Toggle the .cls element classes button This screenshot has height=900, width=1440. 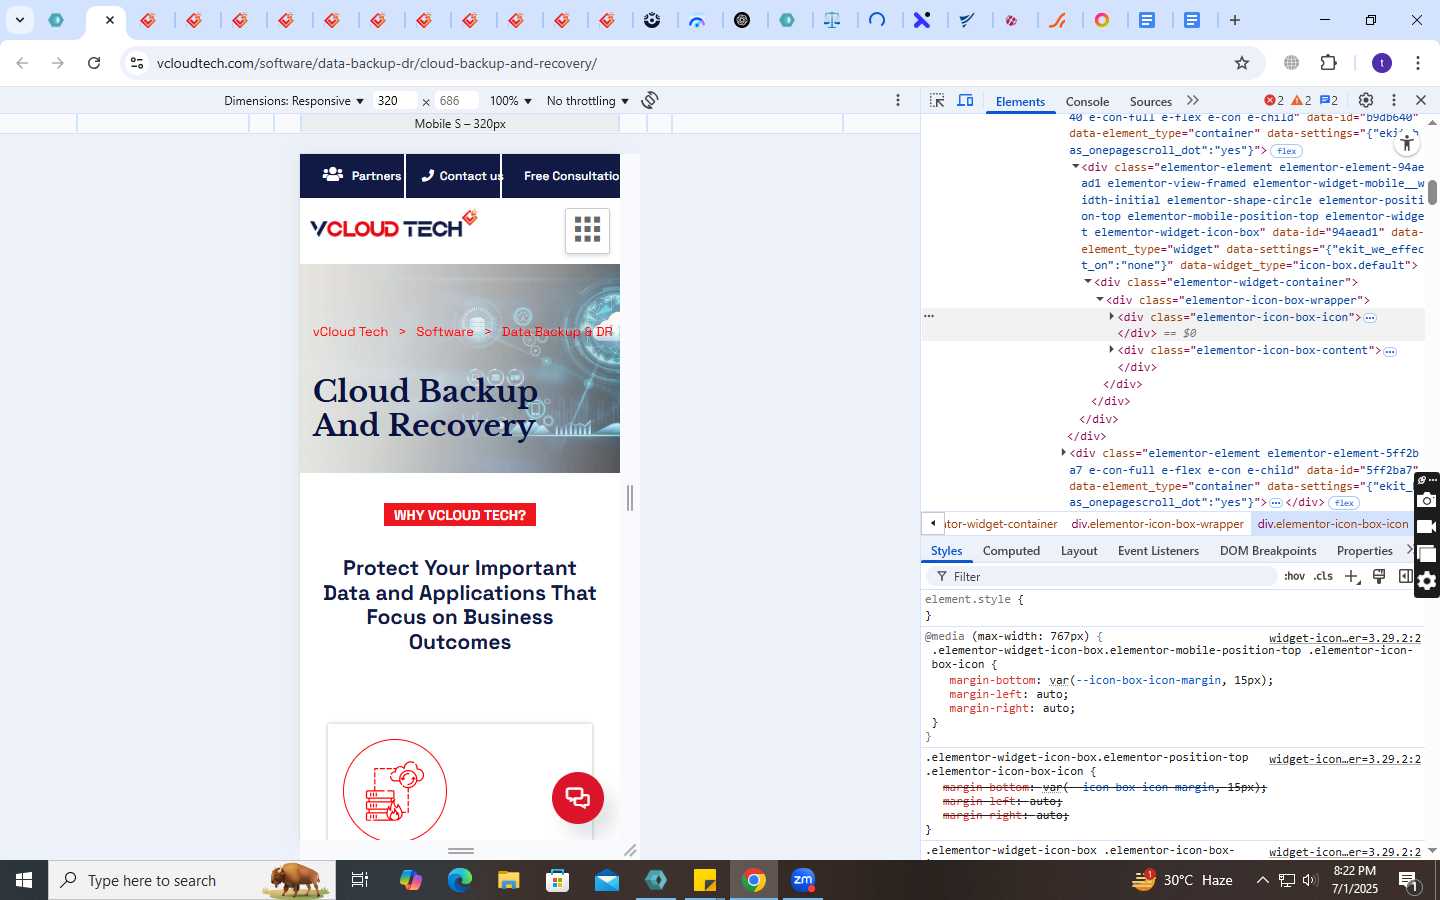pyautogui.click(x=1324, y=576)
